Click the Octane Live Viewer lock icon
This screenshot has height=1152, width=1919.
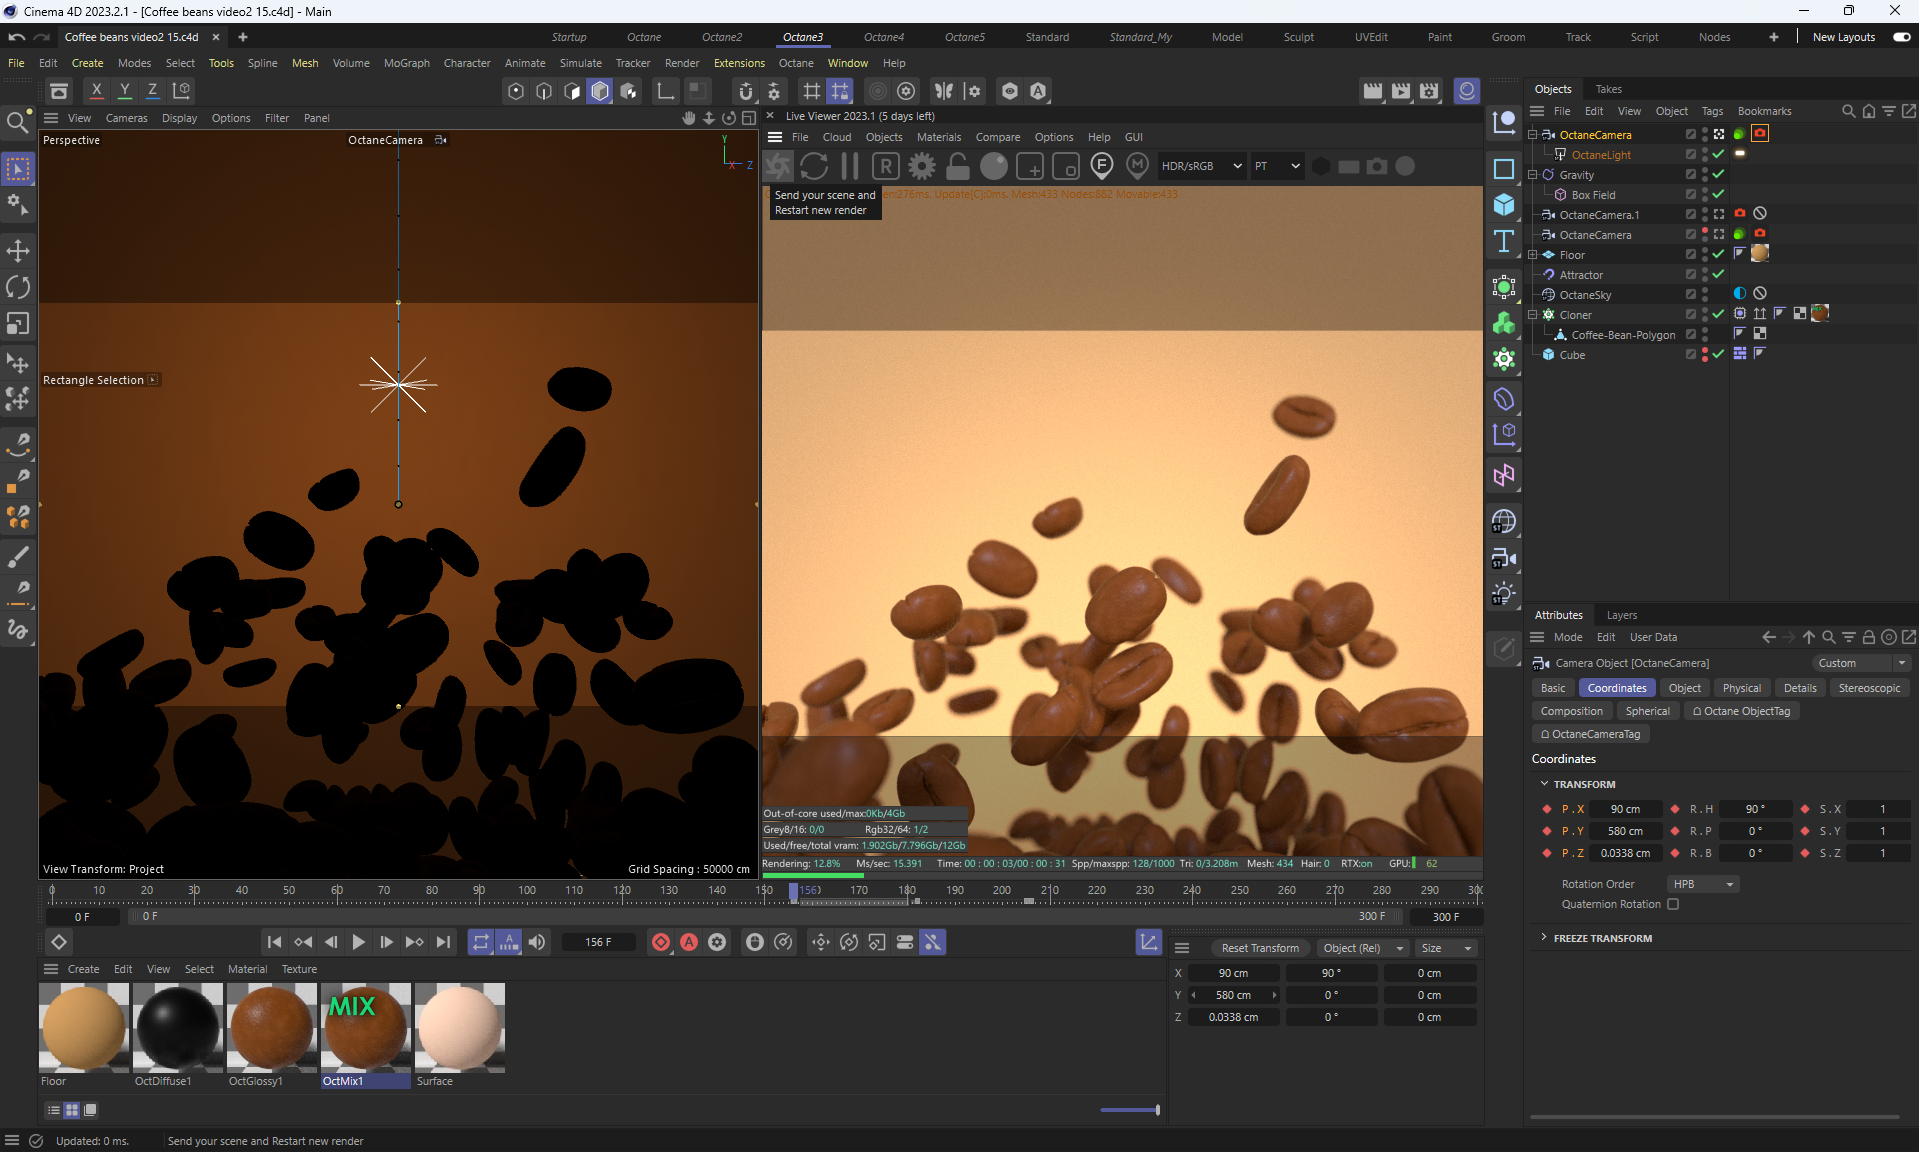[957, 167]
